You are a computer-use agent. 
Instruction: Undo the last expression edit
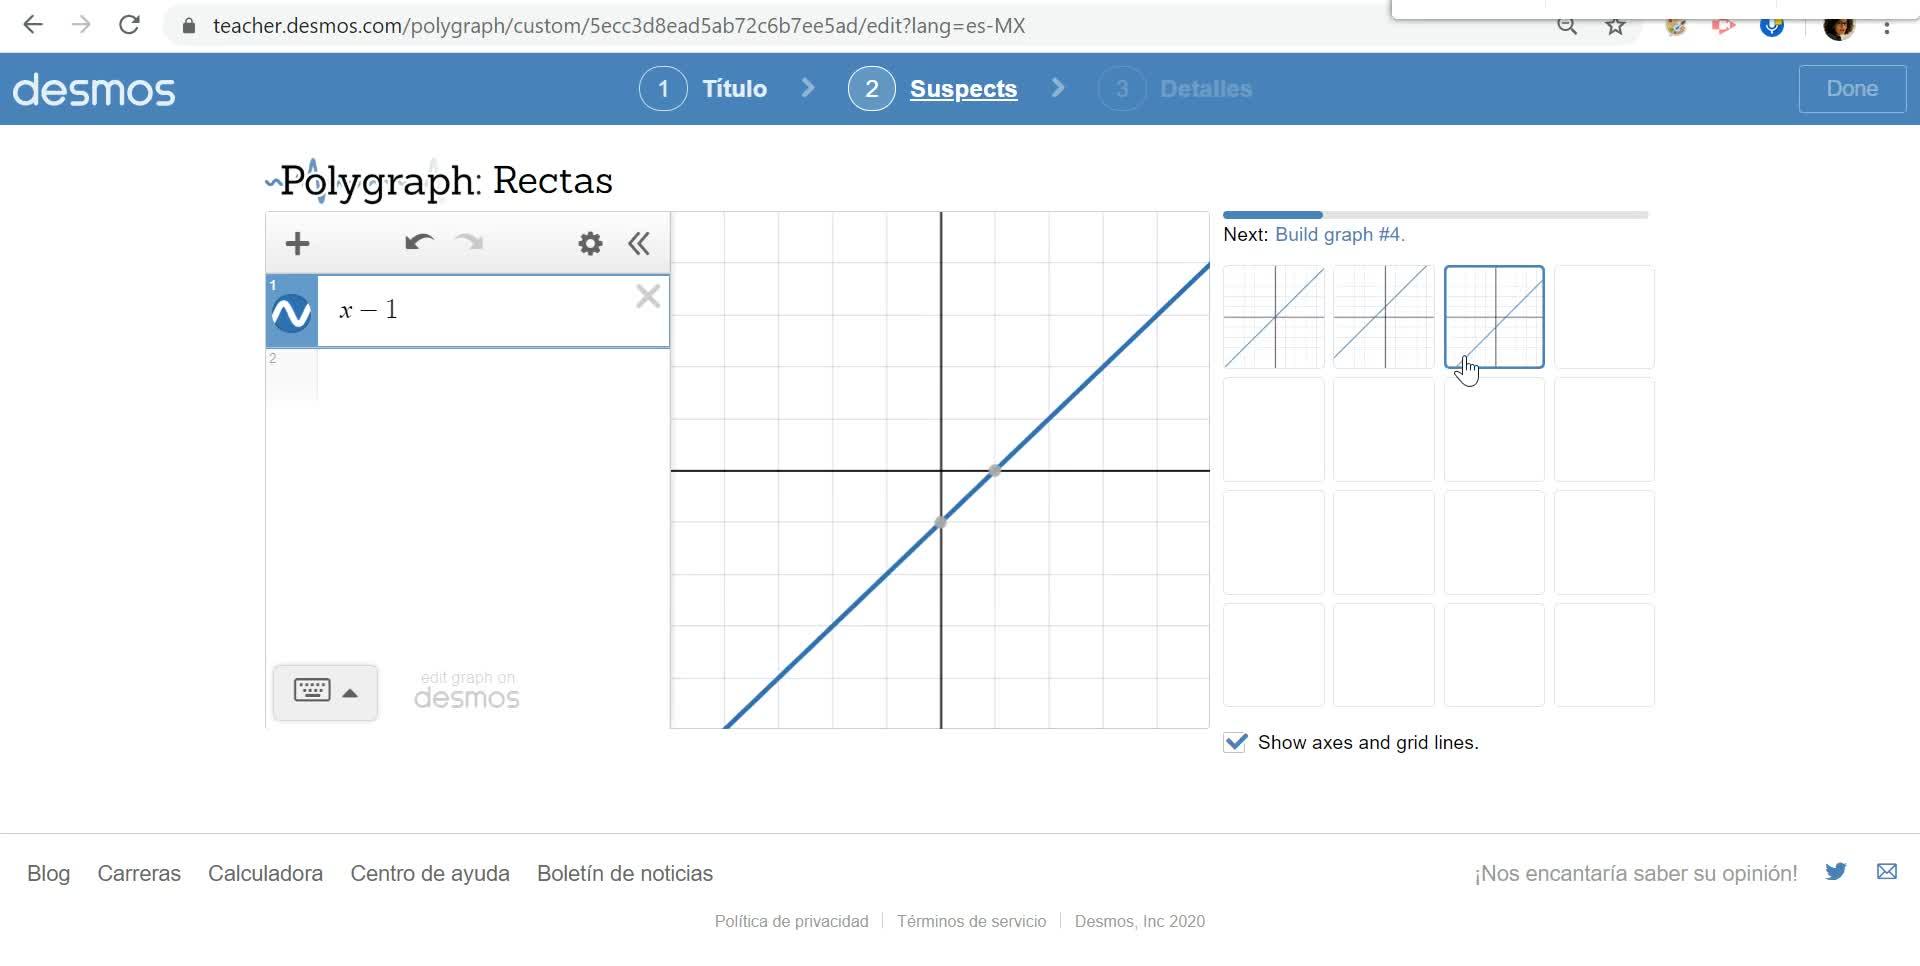[x=418, y=242]
